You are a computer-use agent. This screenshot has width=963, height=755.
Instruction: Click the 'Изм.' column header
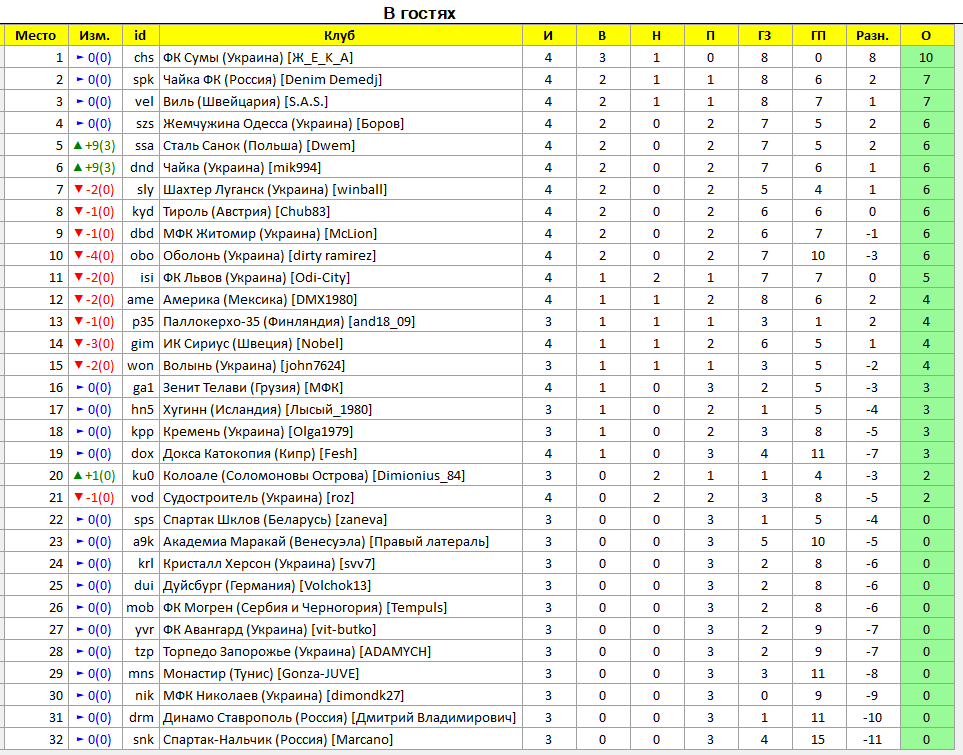coord(95,36)
